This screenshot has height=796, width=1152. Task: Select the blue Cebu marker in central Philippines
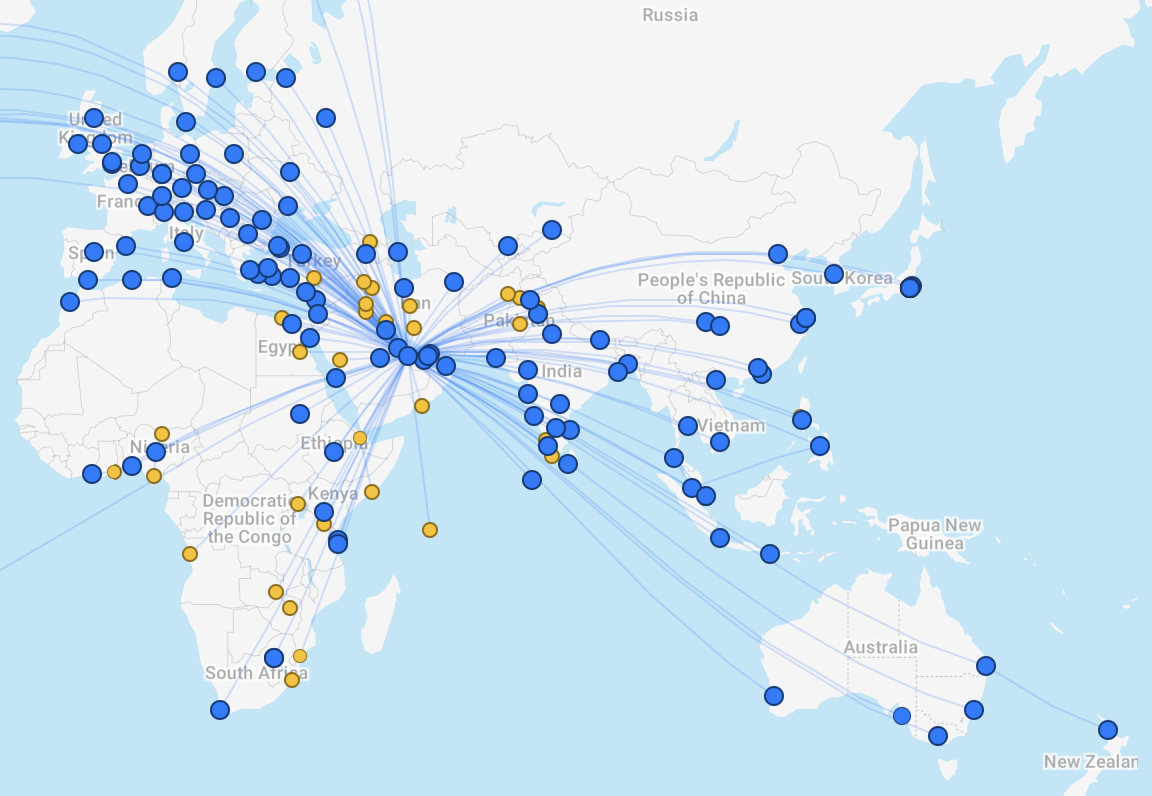click(820, 445)
